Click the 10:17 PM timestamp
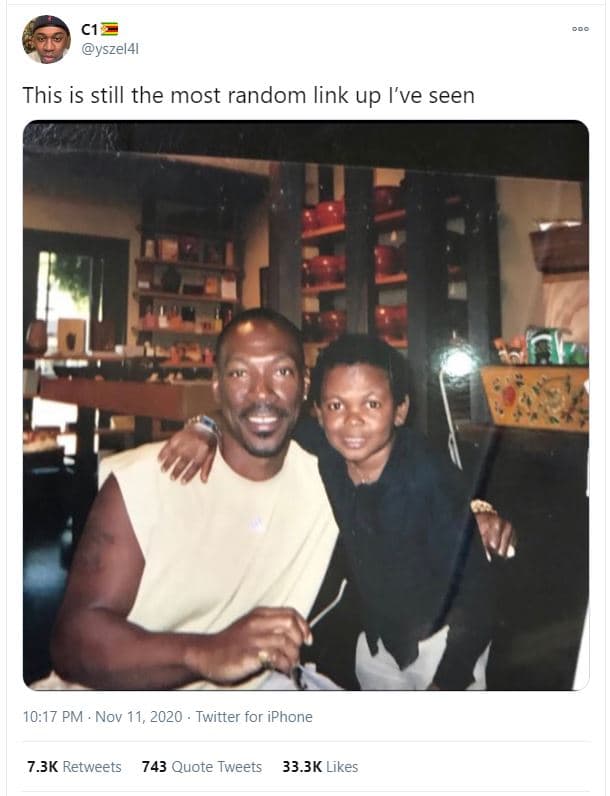Viewport: 610px width, 796px height. click(x=52, y=717)
